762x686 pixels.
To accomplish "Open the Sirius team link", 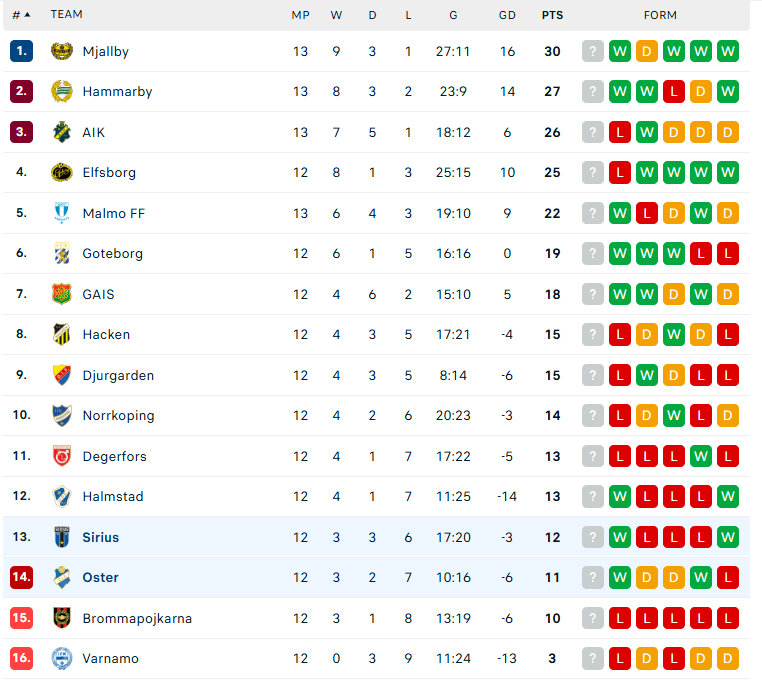I will (101, 537).
